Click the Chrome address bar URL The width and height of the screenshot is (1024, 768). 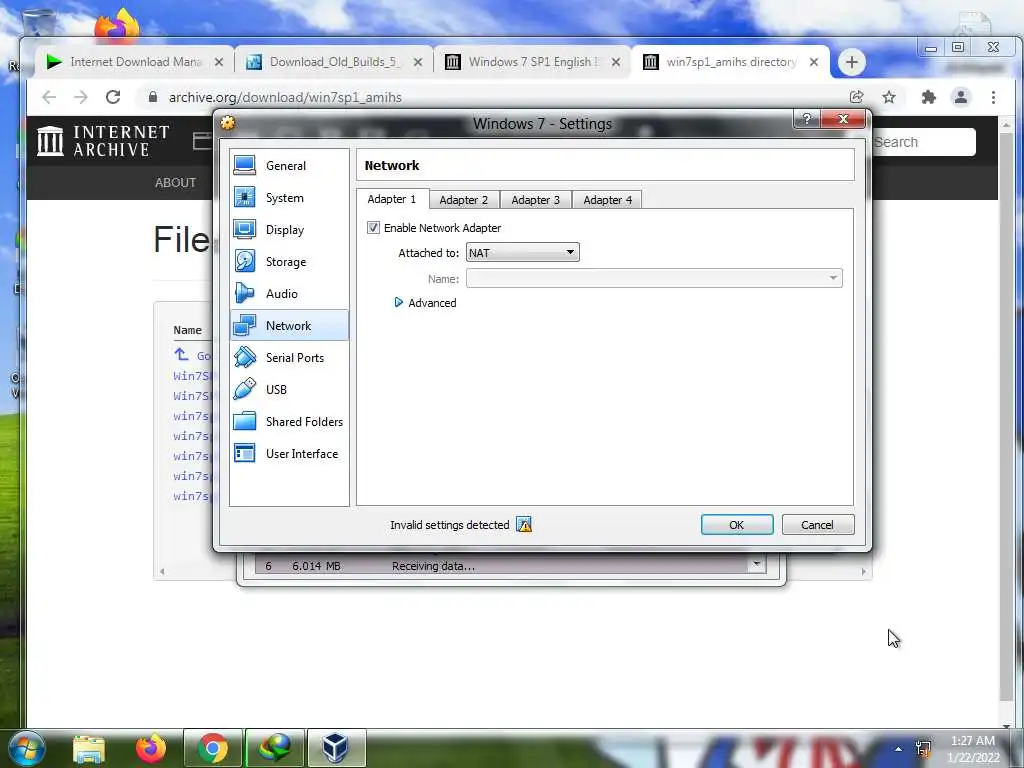pyautogui.click(x=285, y=97)
